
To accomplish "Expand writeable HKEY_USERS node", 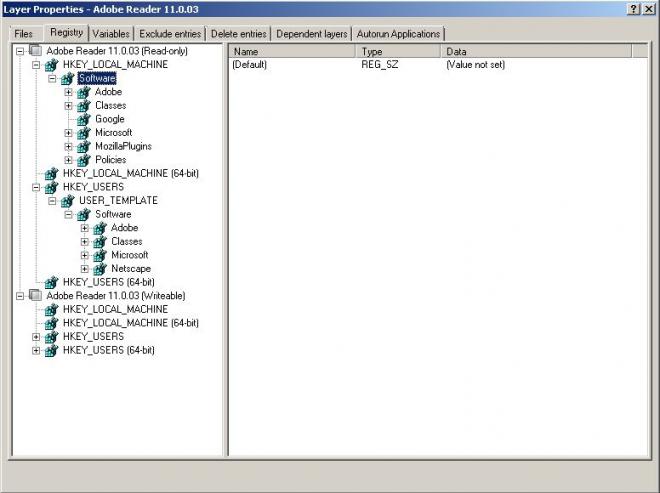I will click(x=36, y=337).
